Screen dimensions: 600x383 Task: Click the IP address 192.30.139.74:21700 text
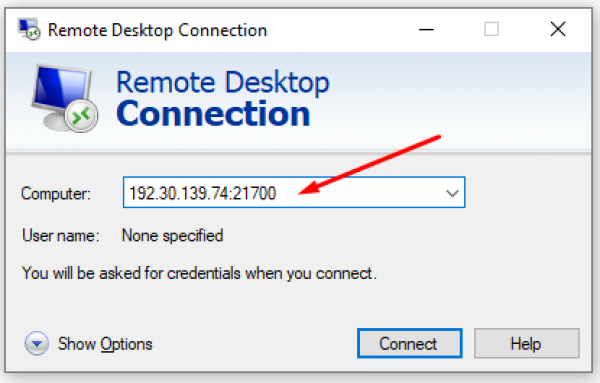click(202, 193)
